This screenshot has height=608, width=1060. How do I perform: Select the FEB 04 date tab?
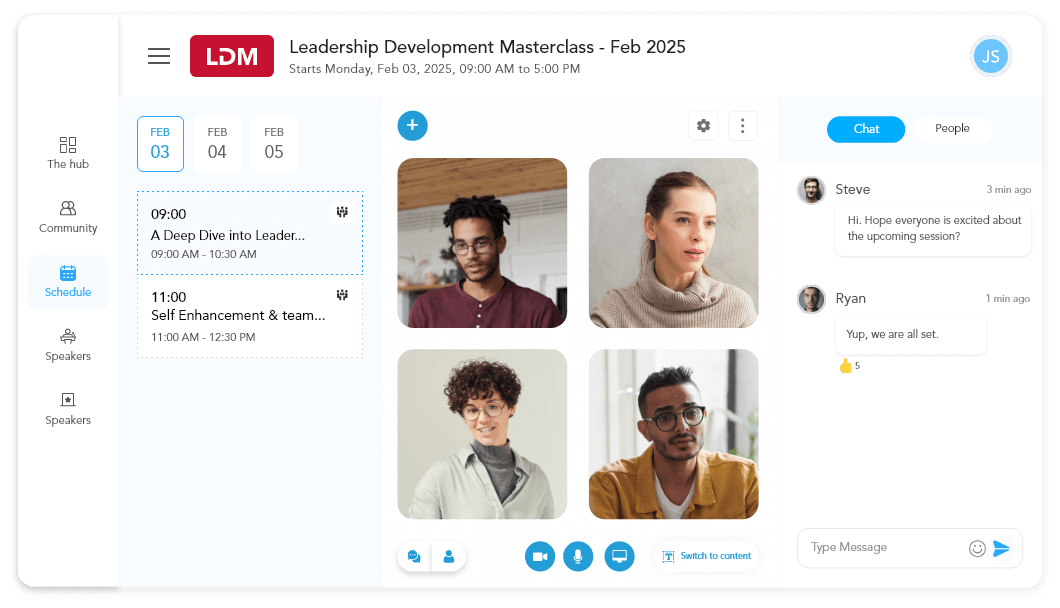[x=217, y=144]
